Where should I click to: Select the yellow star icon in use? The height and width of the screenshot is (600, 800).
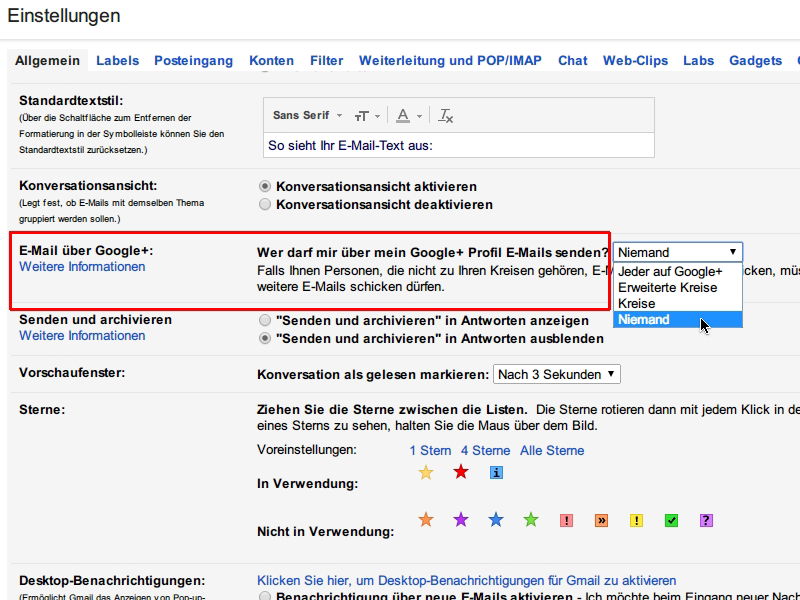[x=426, y=472]
